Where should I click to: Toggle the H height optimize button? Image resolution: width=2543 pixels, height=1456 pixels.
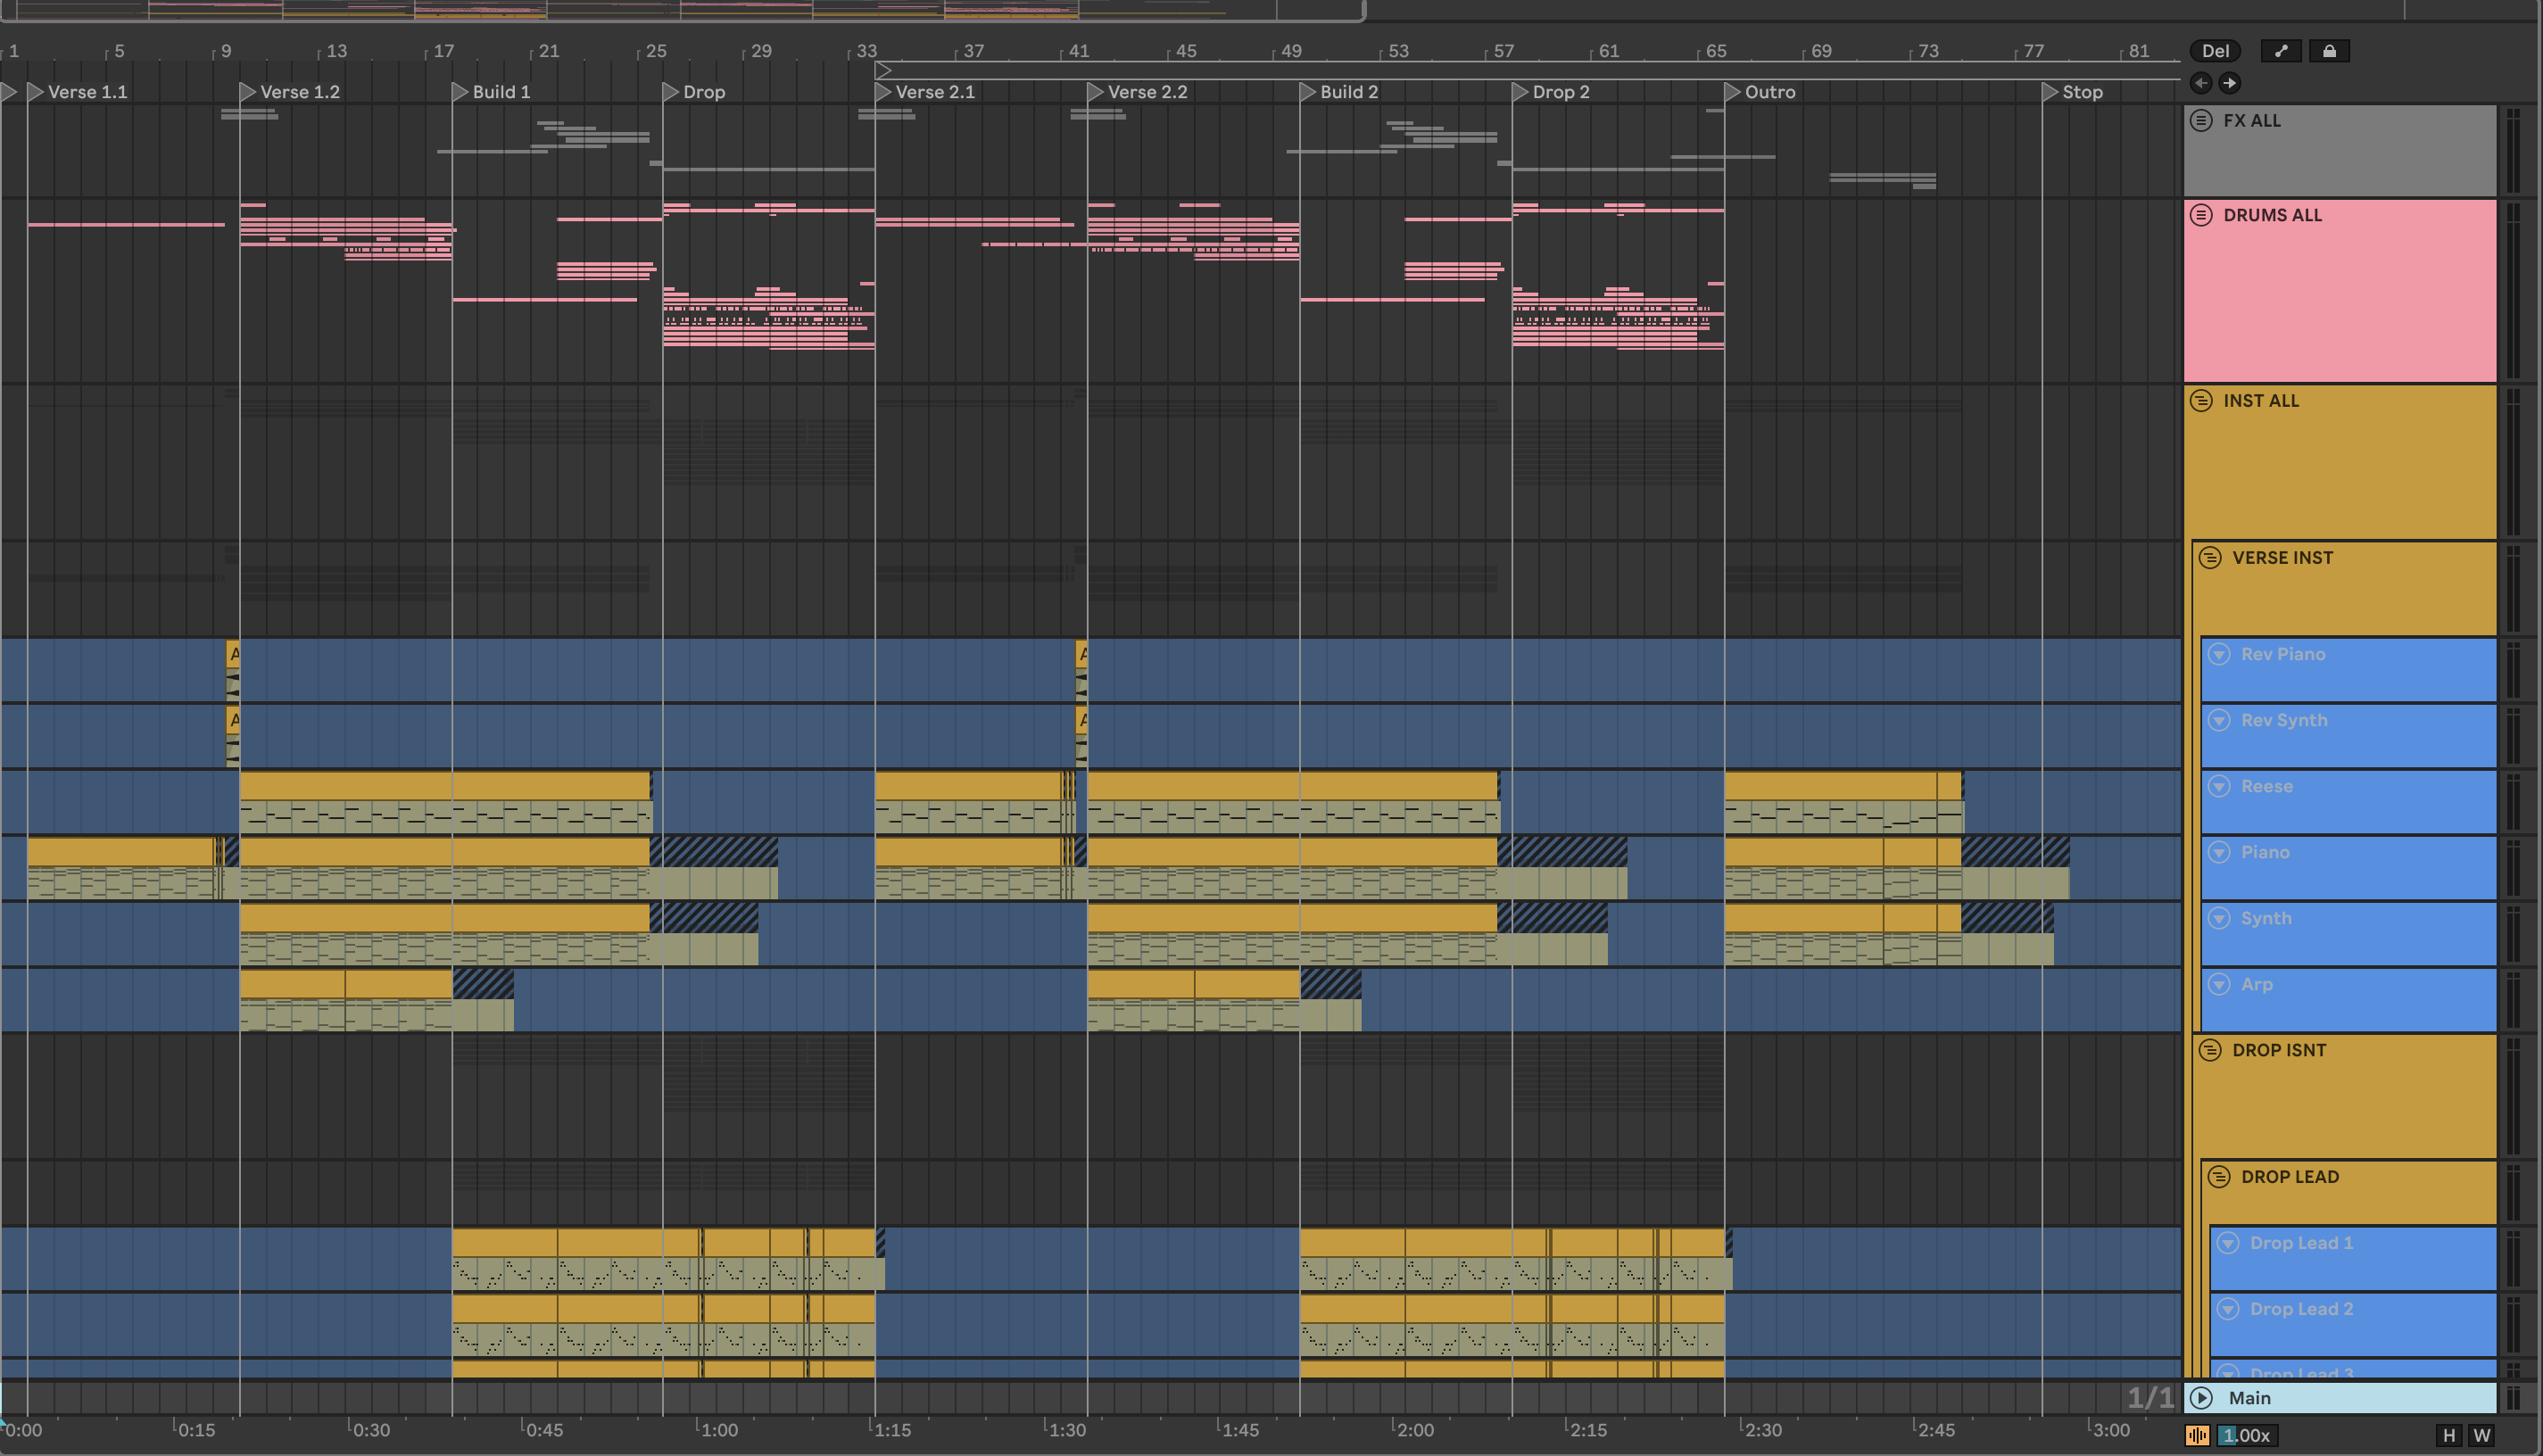tap(2449, 1436)
